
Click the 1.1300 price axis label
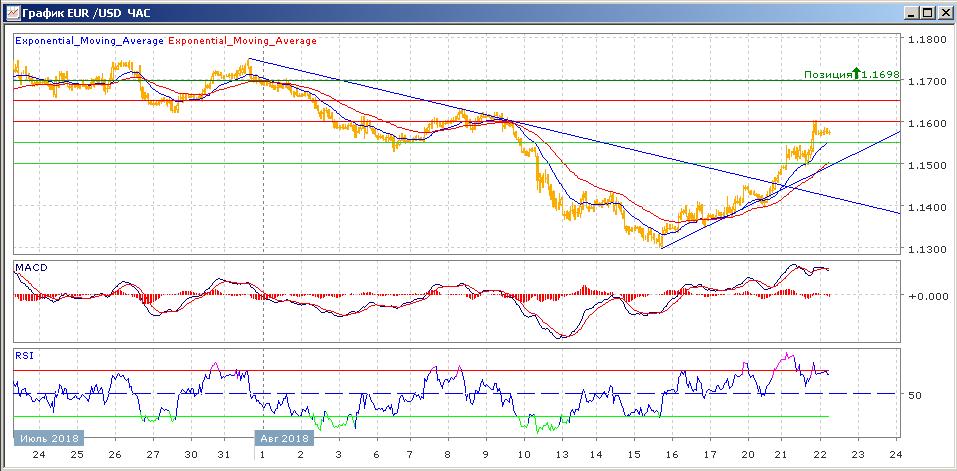click(x=925, y=249)
